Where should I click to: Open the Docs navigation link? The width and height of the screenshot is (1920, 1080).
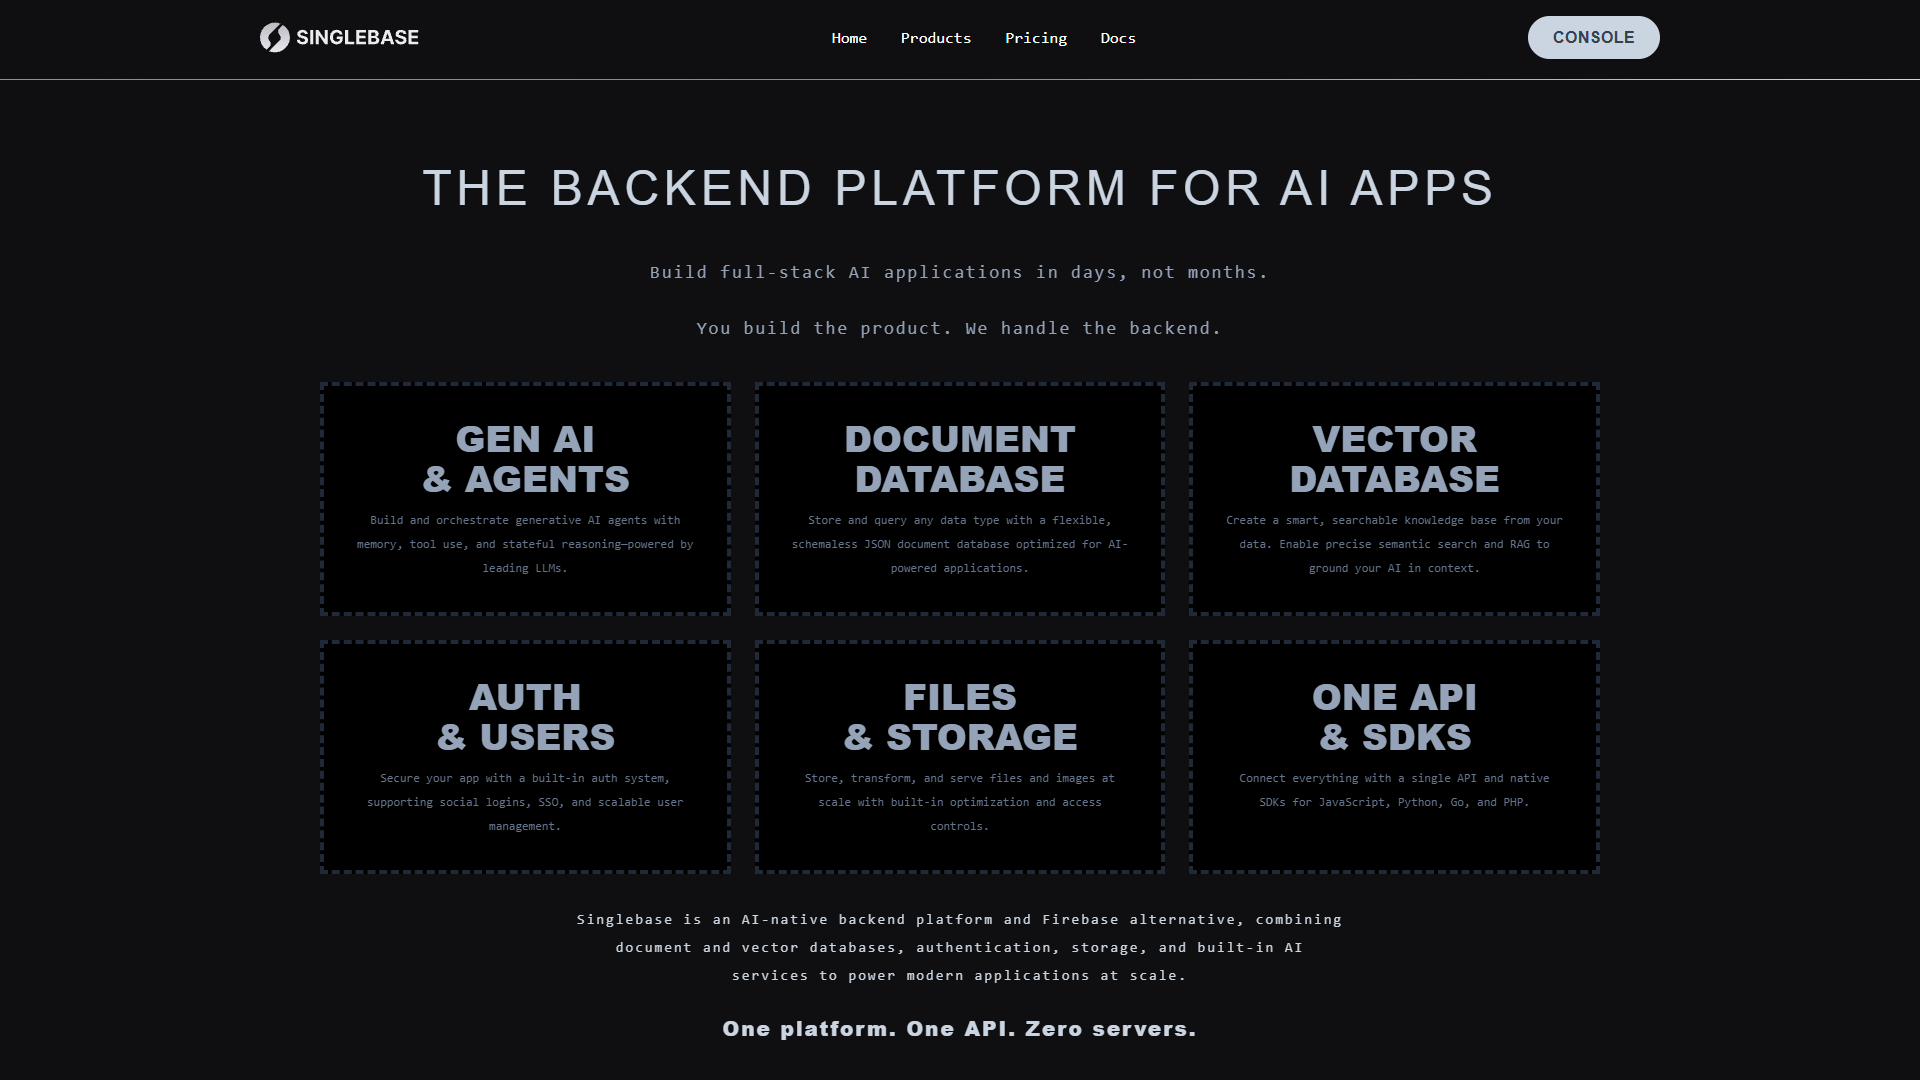1118,38
